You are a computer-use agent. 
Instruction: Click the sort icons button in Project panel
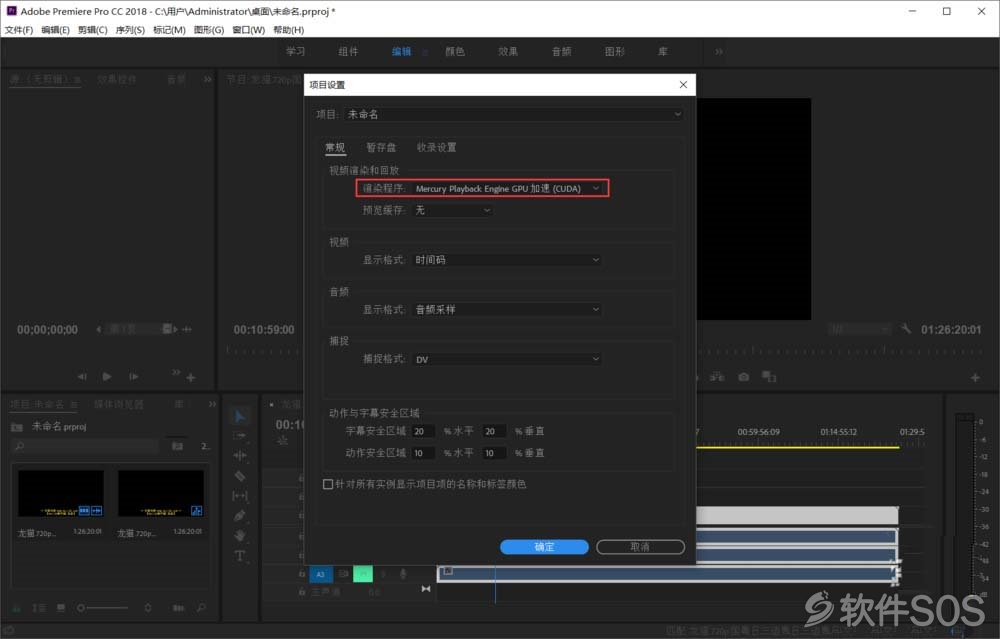148,608
